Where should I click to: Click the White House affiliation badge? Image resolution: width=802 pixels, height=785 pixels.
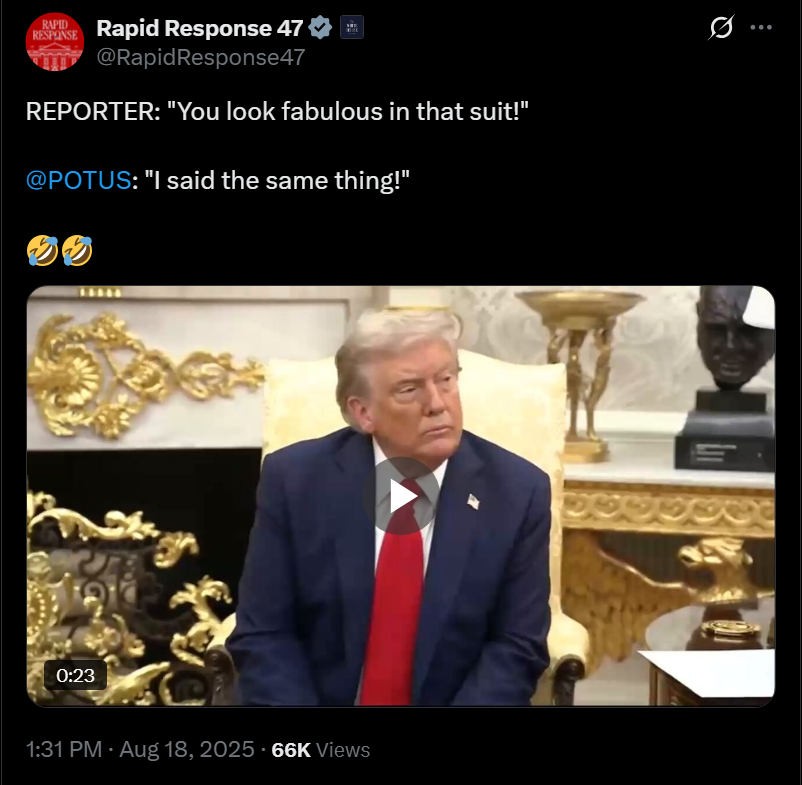352,28
